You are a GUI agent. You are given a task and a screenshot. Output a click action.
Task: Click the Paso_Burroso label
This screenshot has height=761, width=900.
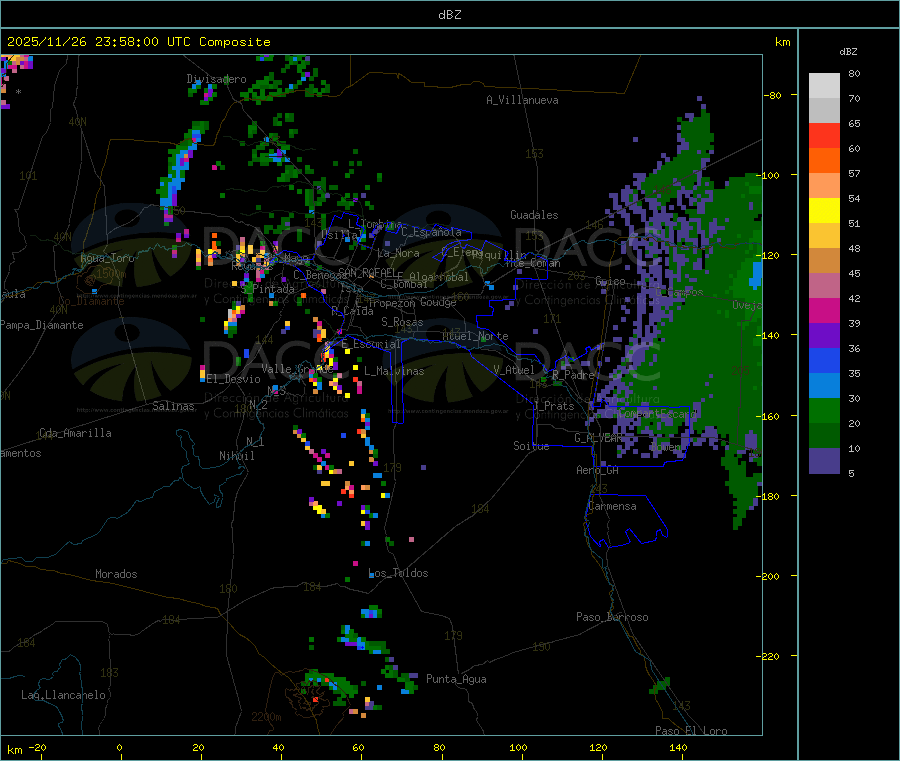pos(612,617)
